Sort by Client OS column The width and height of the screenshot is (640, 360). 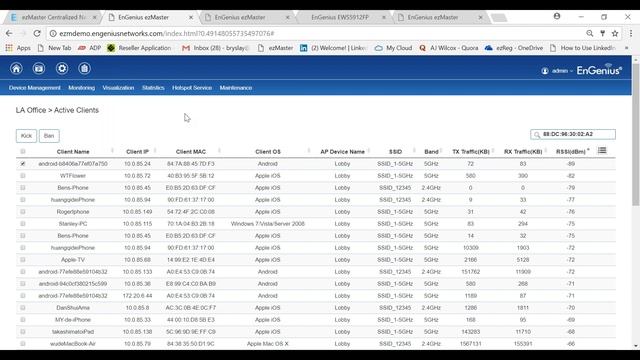click(x=268, y=151)
